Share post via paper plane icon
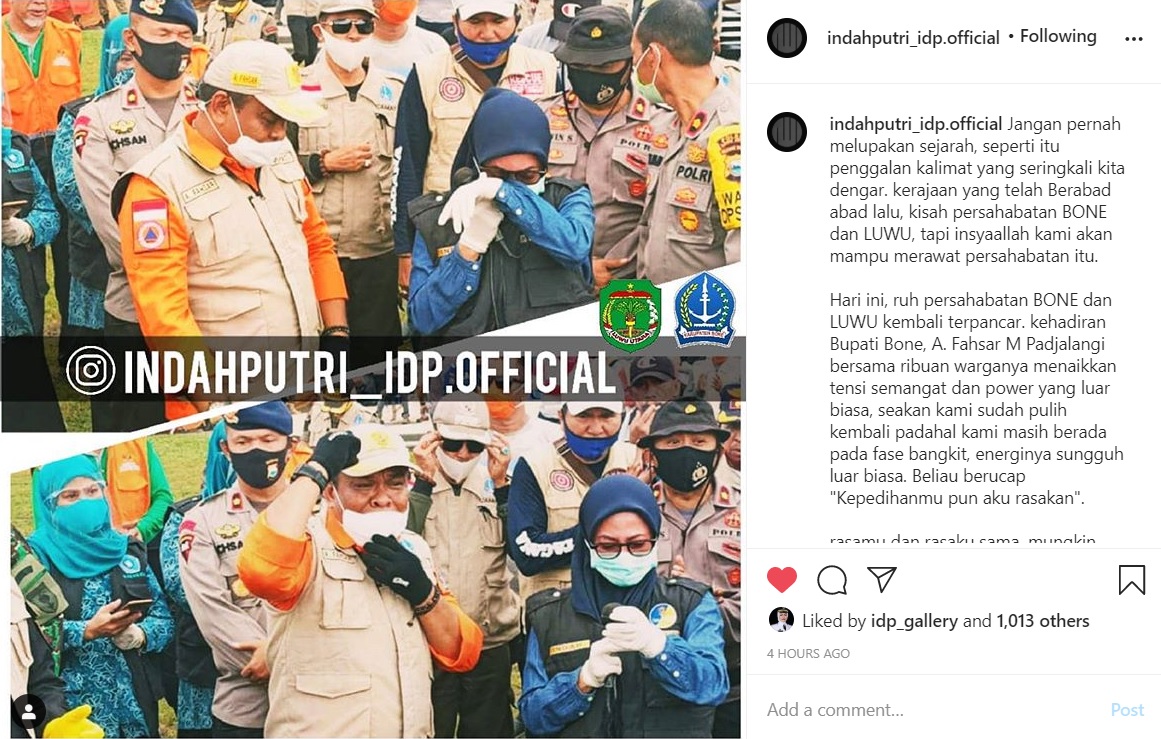This screenshot has width=1161, height=739. click(882, 580)
